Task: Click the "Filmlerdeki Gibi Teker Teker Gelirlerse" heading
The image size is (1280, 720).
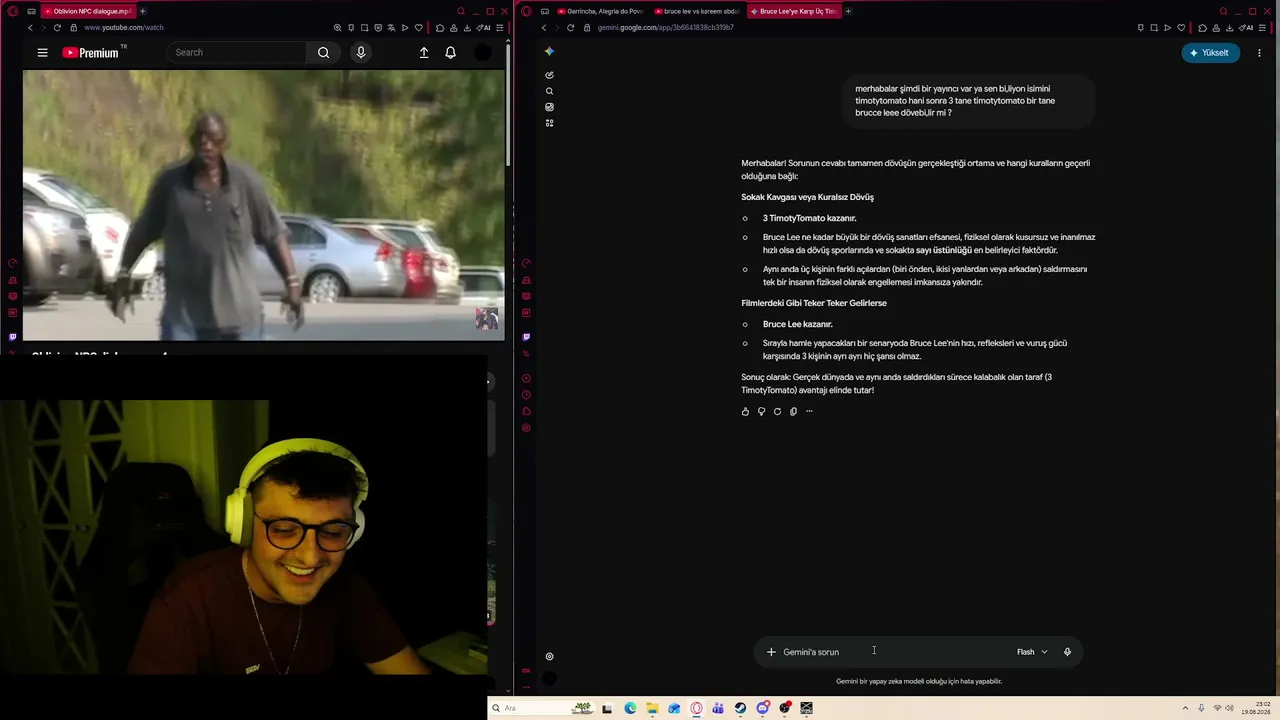Action: click(x=814, y=303)
